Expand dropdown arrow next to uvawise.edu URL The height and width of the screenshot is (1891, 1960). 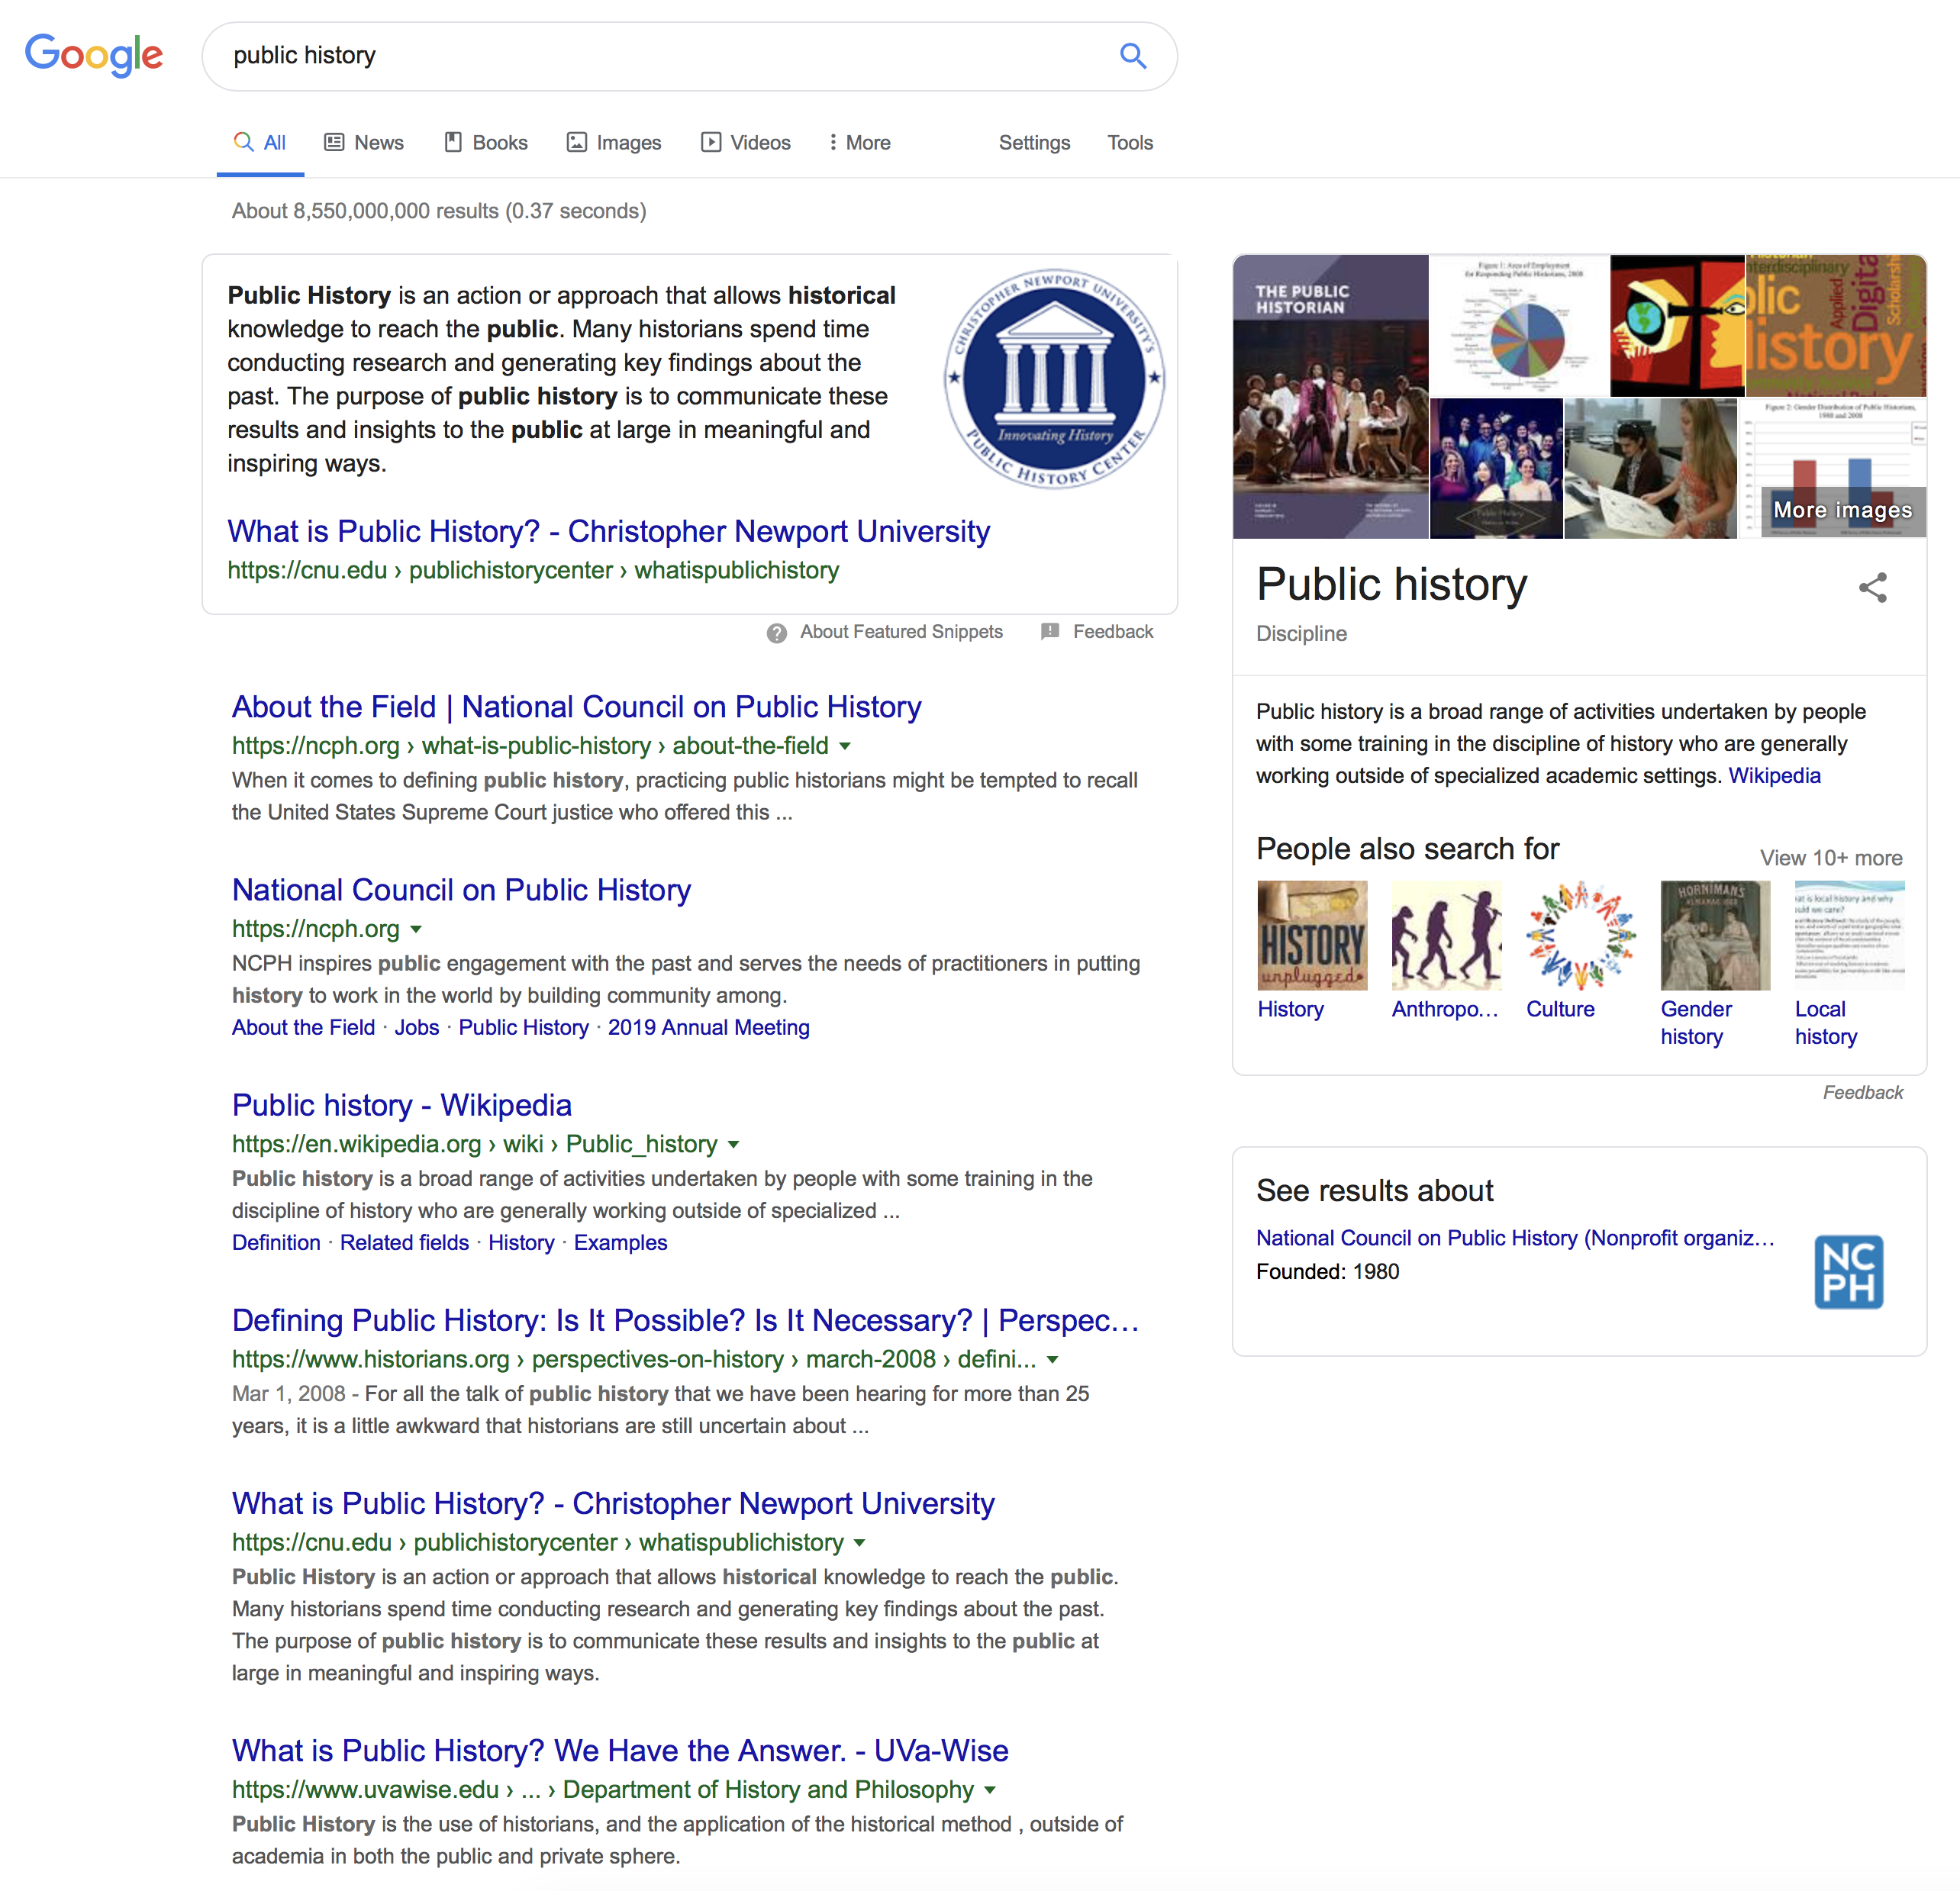click(990, 1789)
